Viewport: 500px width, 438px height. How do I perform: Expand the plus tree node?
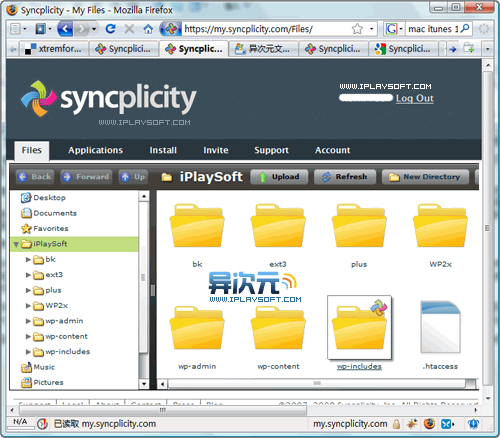click(28, 290)
